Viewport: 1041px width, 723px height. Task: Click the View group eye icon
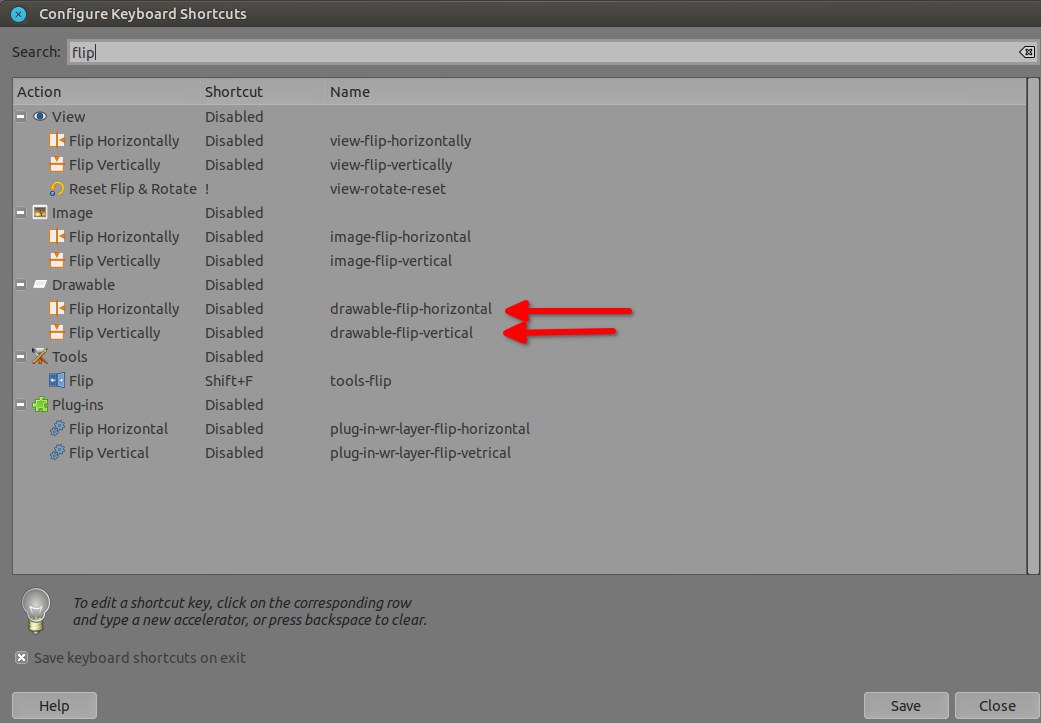point(40,116)
